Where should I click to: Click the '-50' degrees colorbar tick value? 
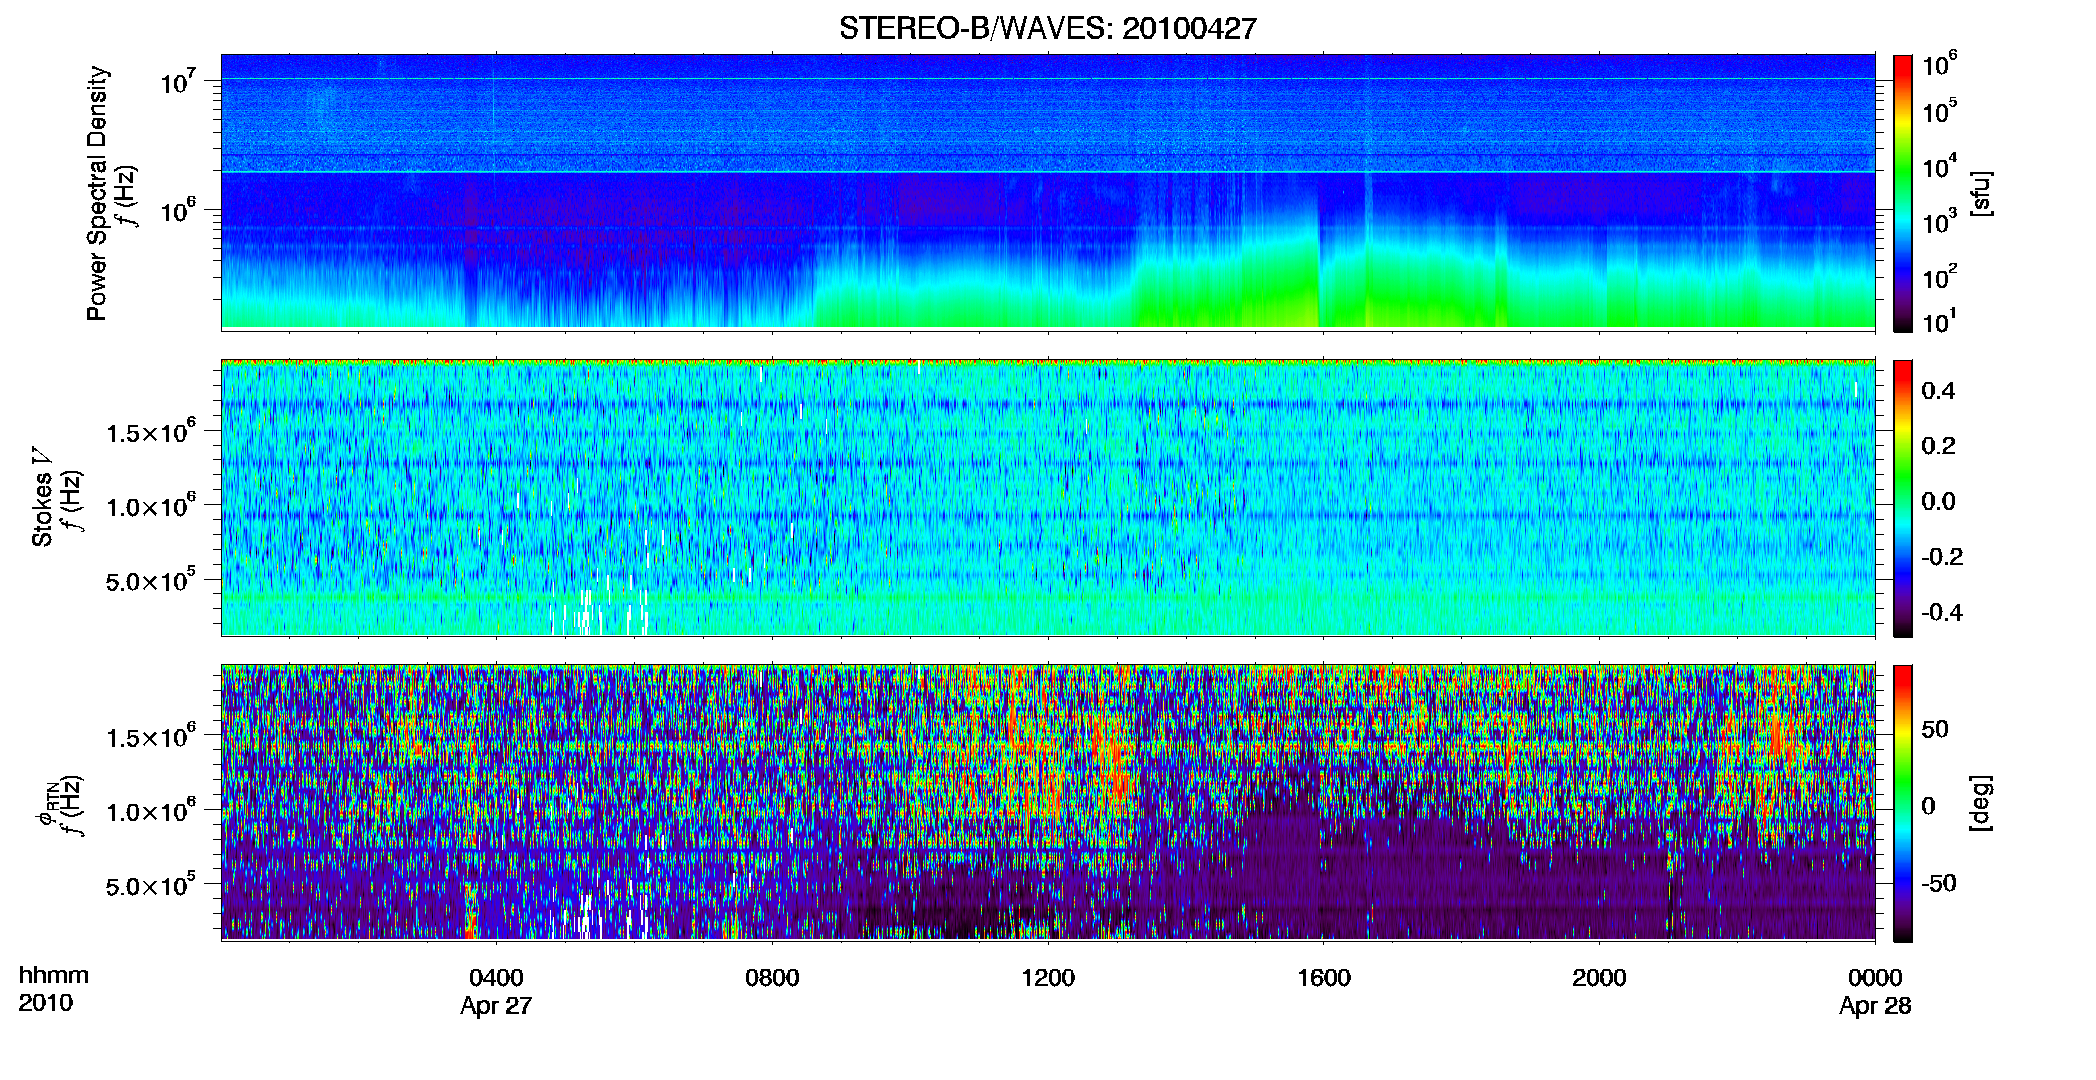point(1938,883)
